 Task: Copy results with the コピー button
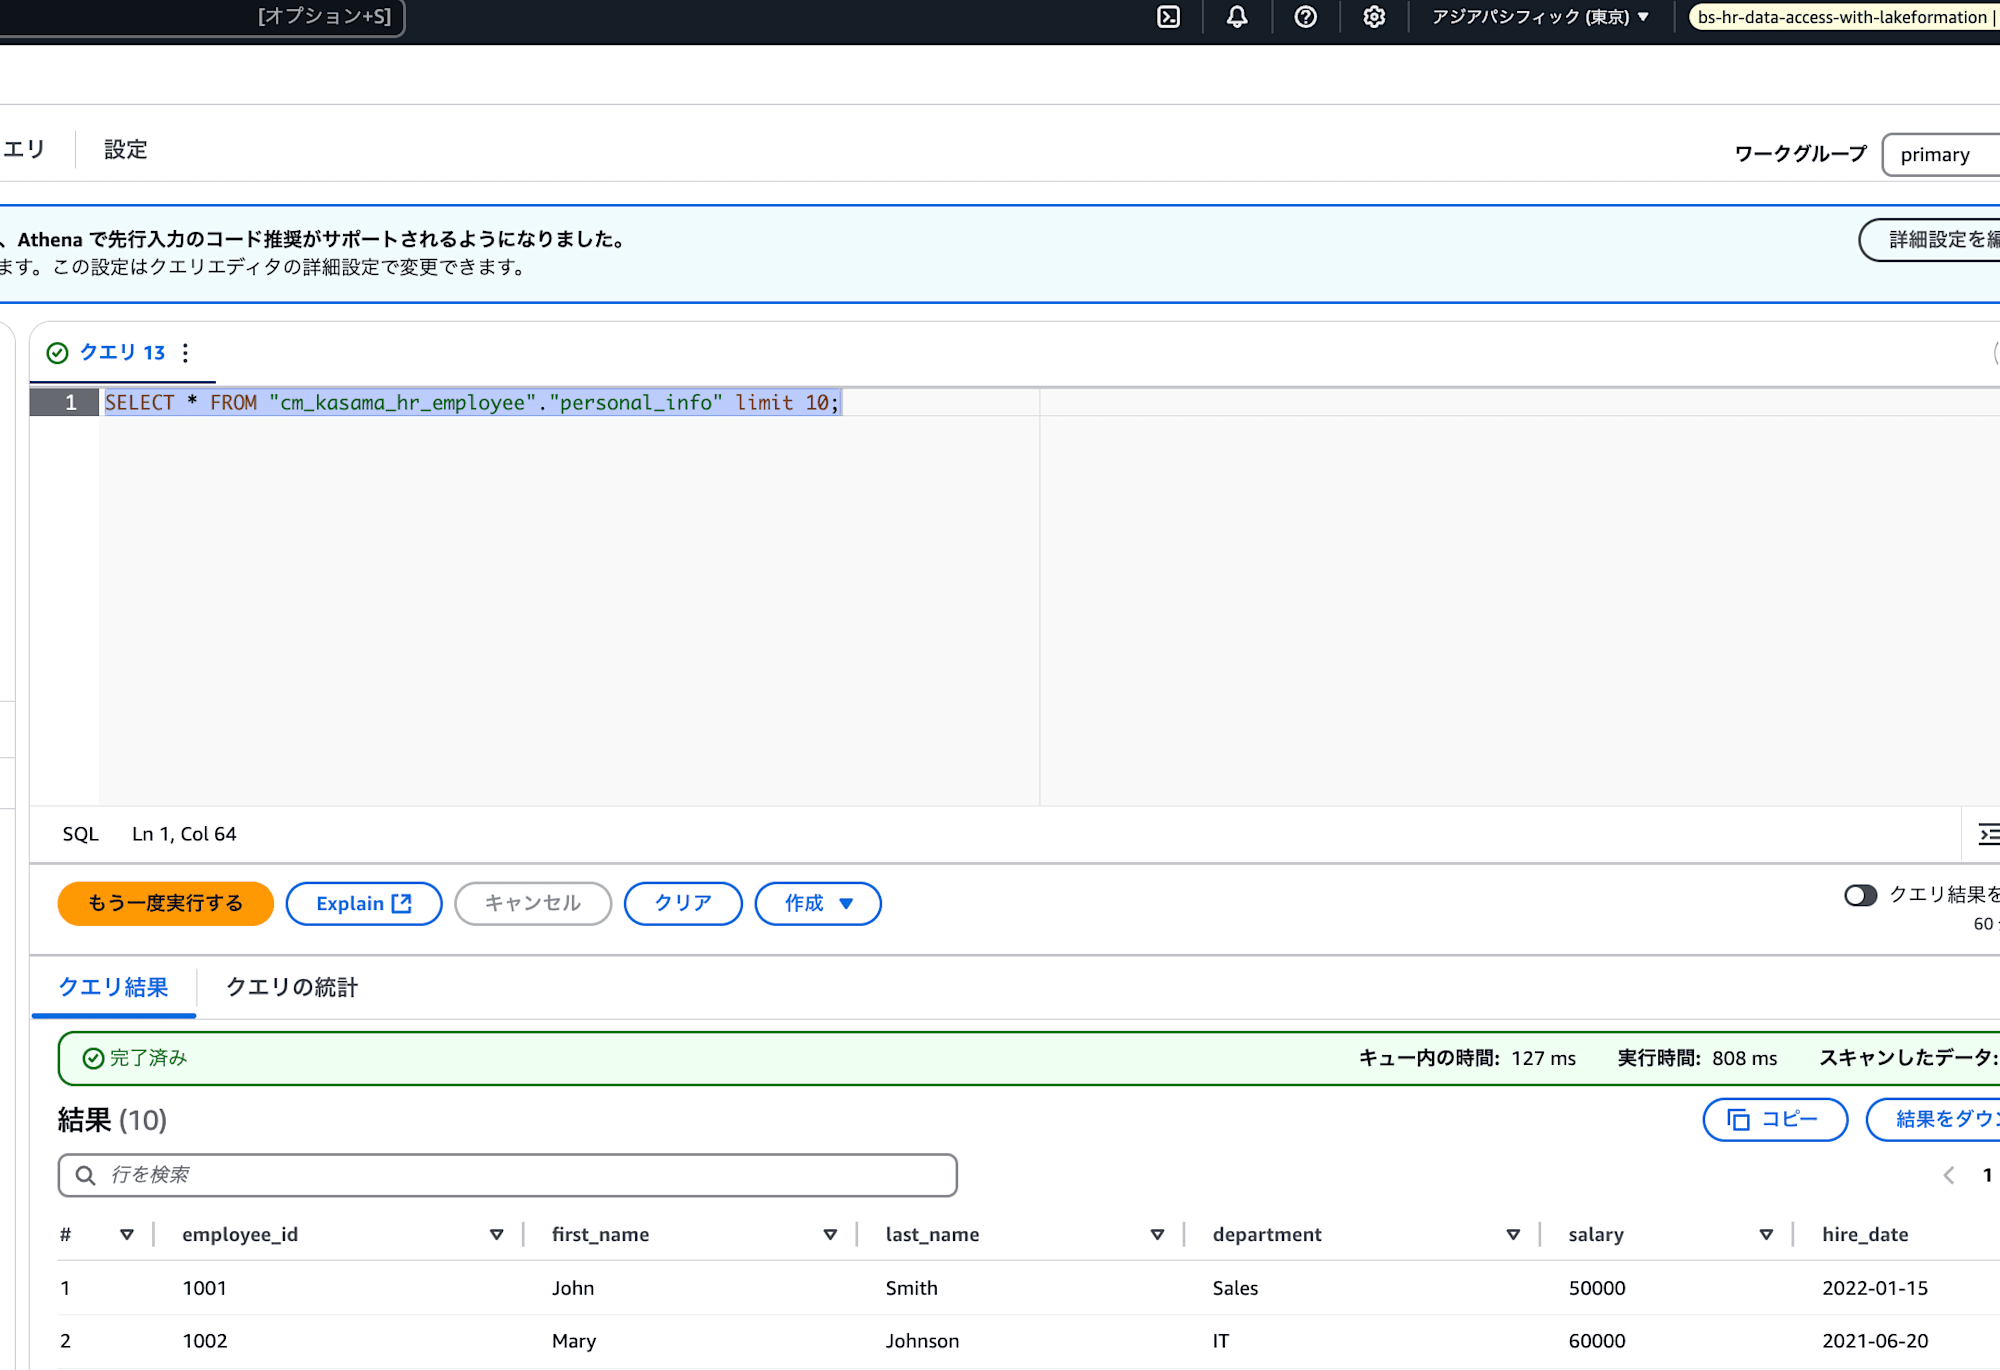(1775, 1120)
